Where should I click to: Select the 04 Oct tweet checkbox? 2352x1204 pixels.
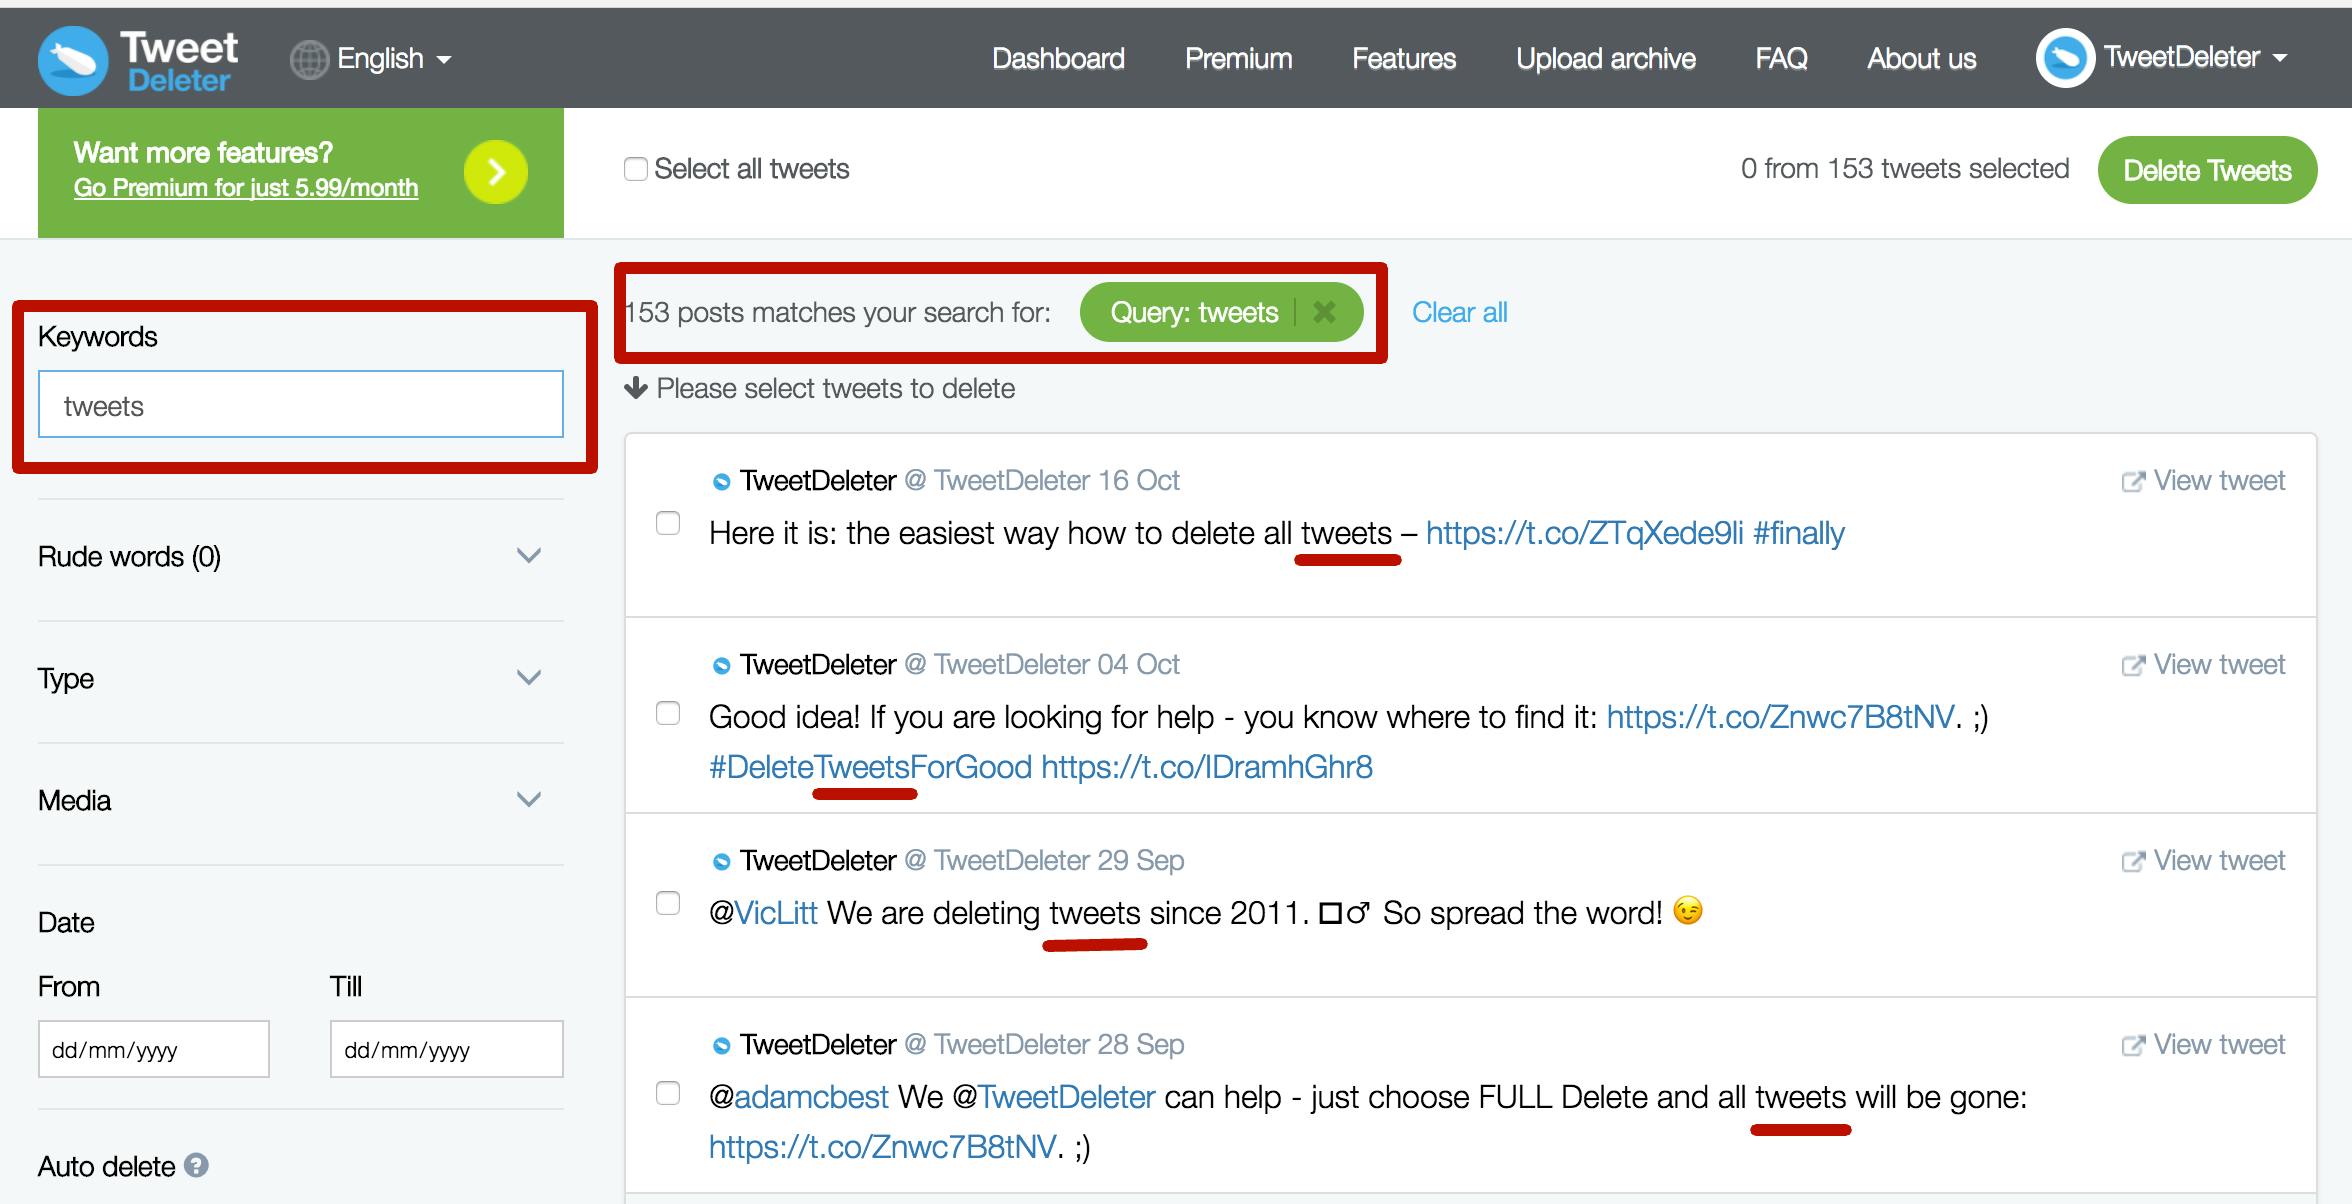[668, 713]
